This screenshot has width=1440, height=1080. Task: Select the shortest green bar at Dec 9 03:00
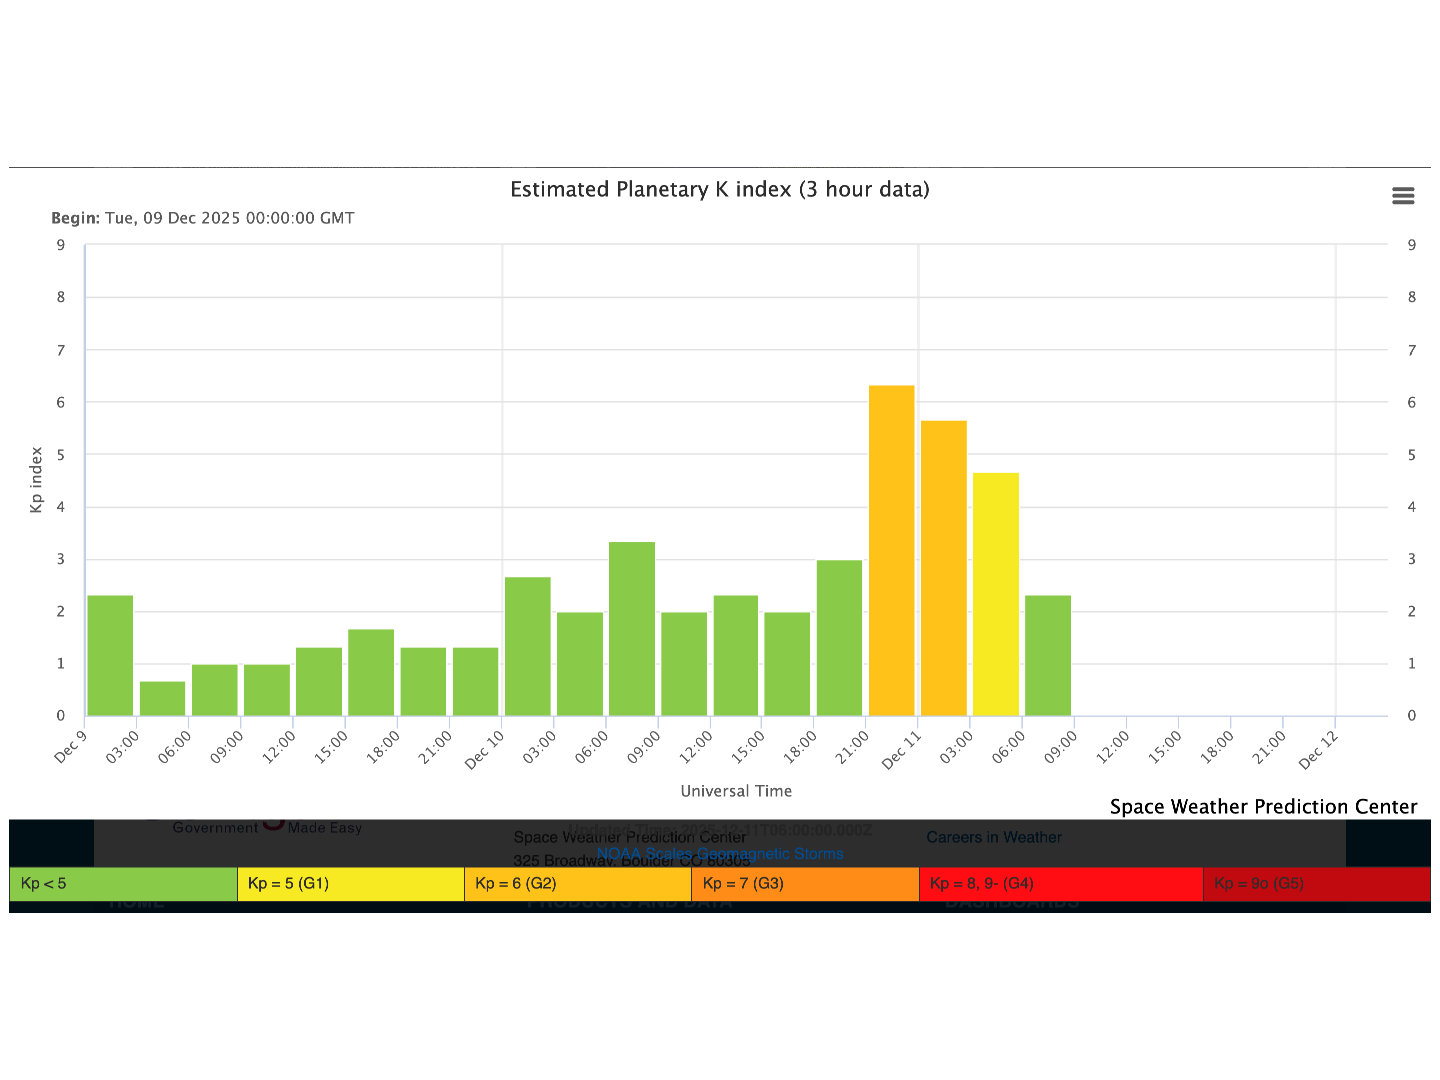point(162,698)
